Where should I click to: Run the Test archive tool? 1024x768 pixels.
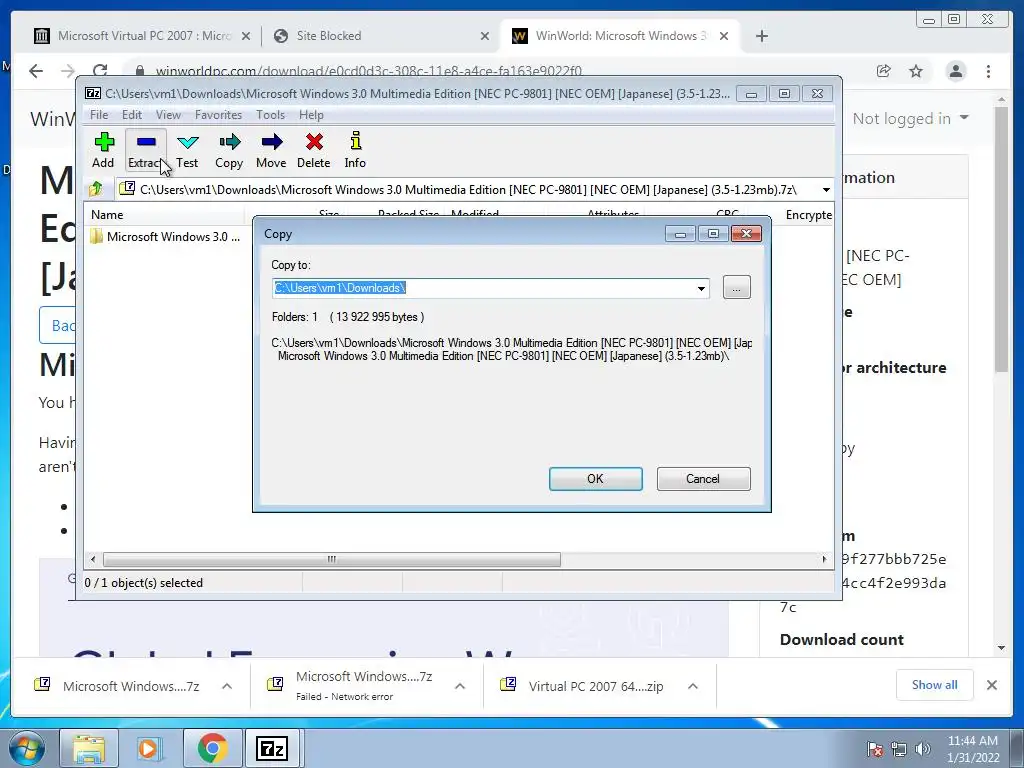click(x=187, y=150)
